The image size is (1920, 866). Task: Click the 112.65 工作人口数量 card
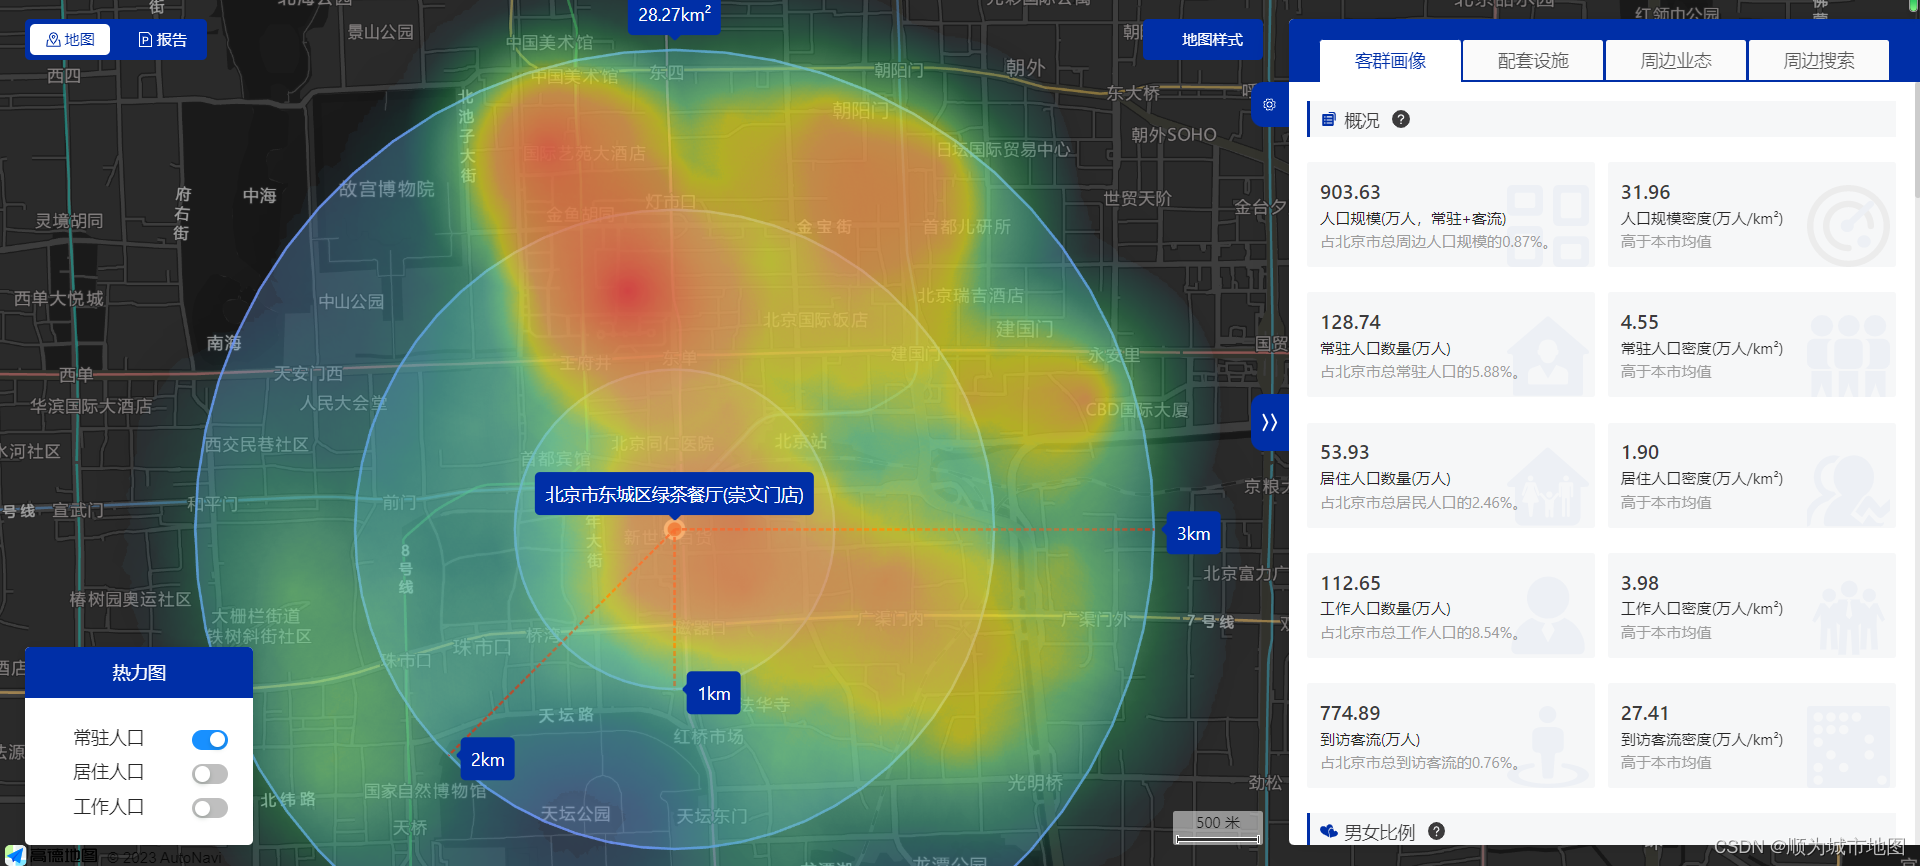(x=1450, y=605)
